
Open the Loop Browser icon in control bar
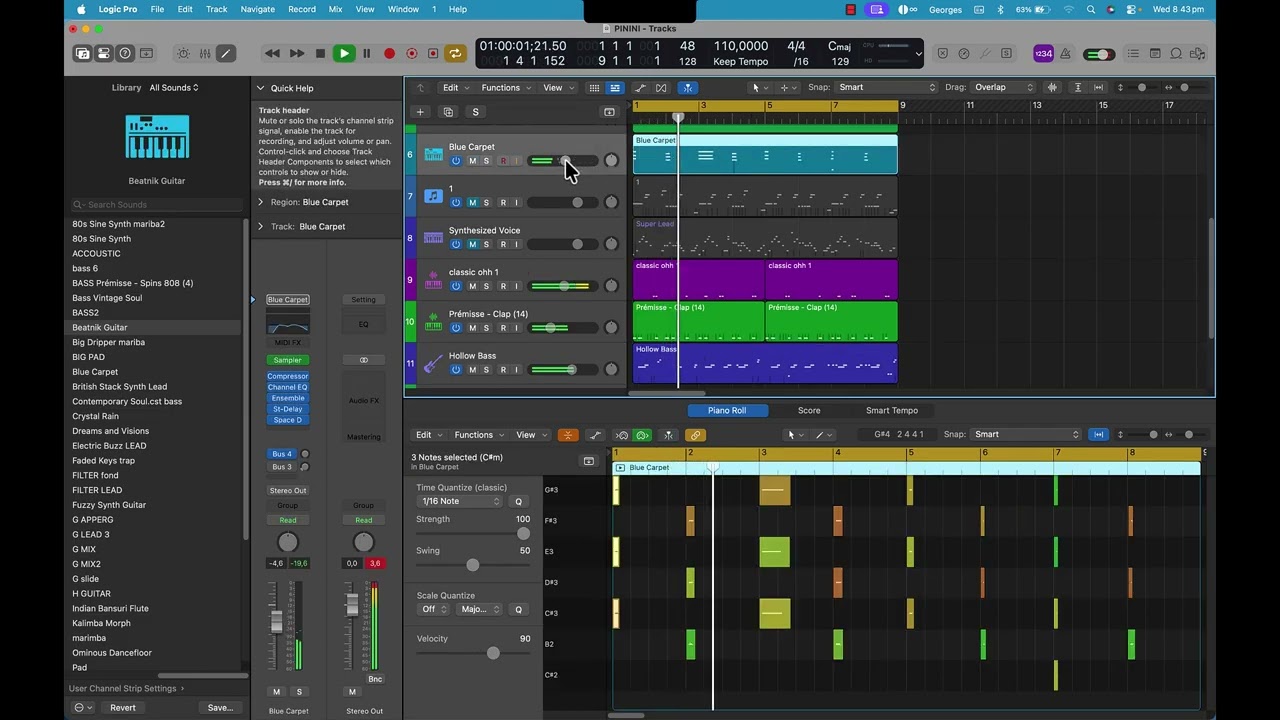click(1176, 54)
